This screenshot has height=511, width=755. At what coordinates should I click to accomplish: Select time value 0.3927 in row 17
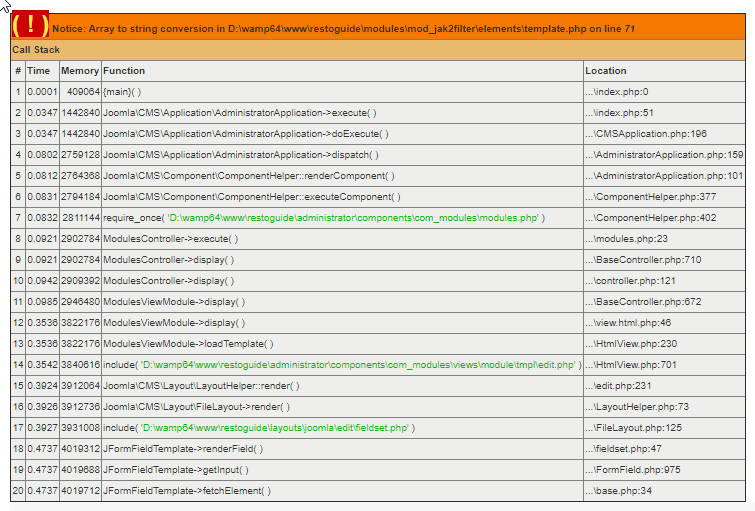42,428
